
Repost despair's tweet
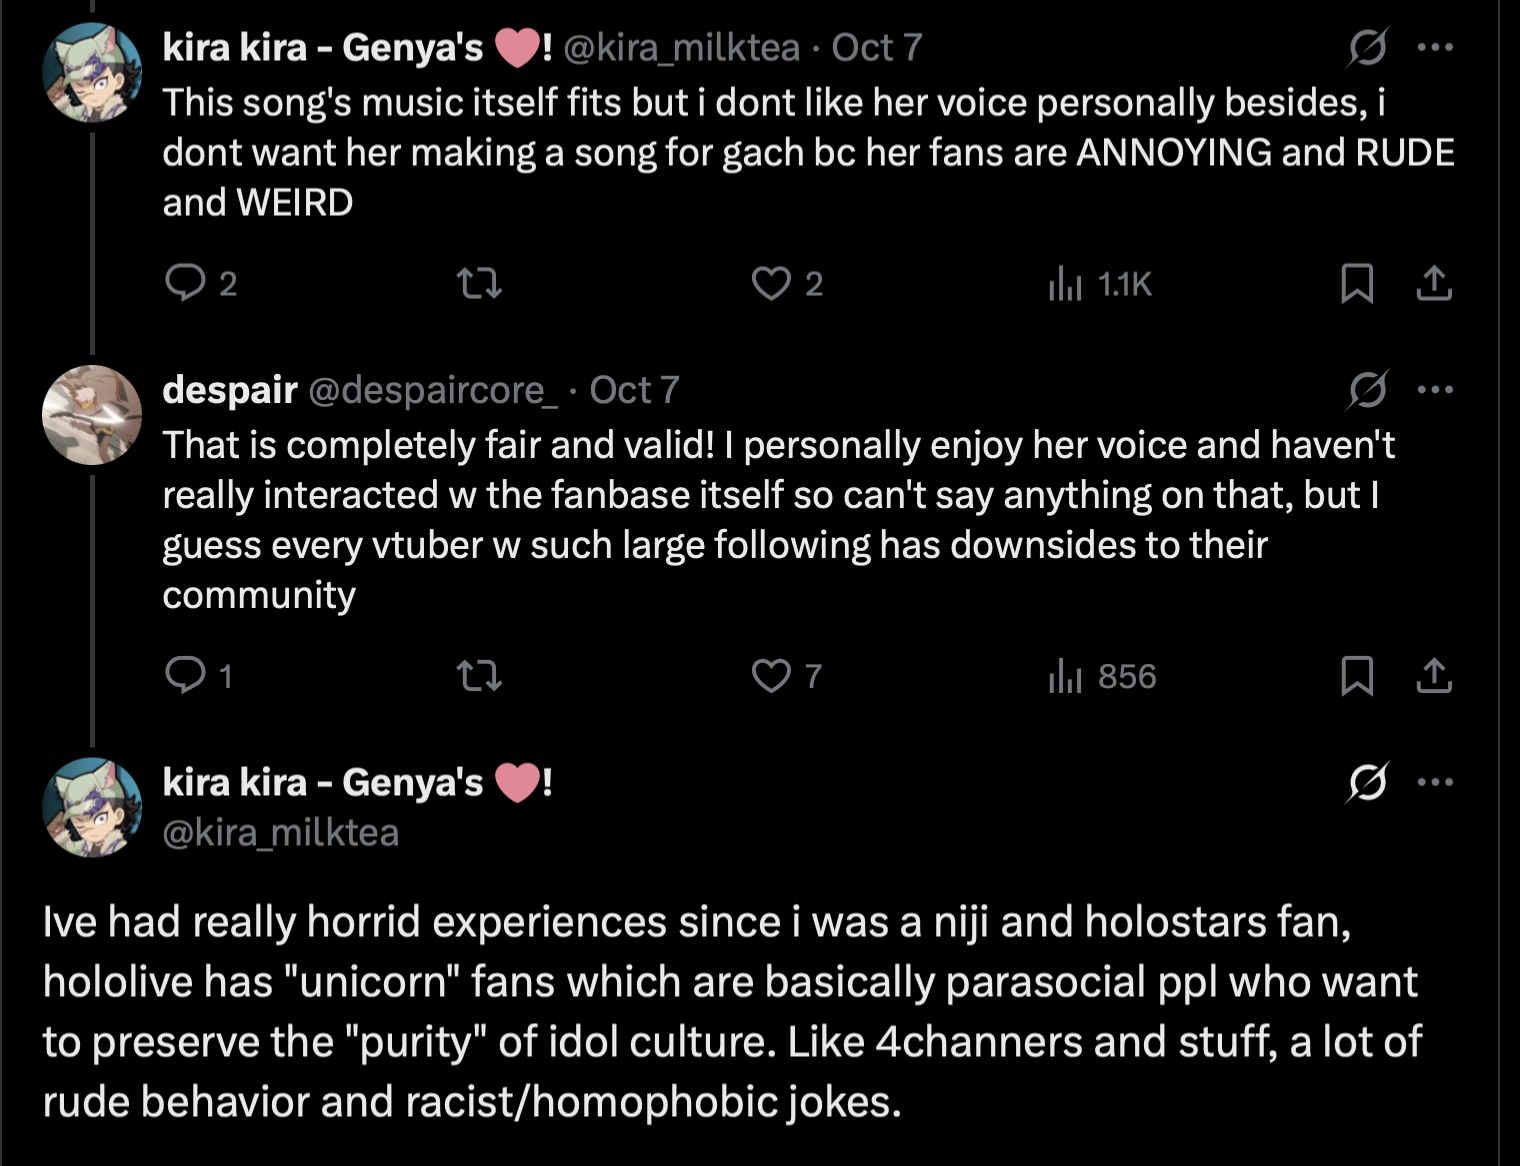pos(479,676)
